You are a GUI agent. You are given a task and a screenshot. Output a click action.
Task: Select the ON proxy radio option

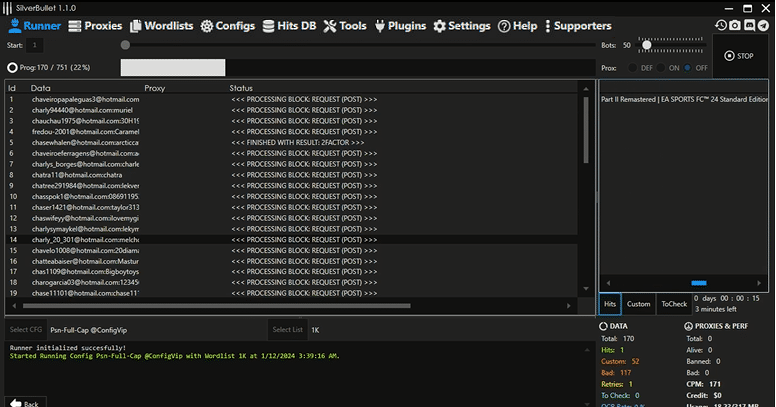[x=660, y=68]
